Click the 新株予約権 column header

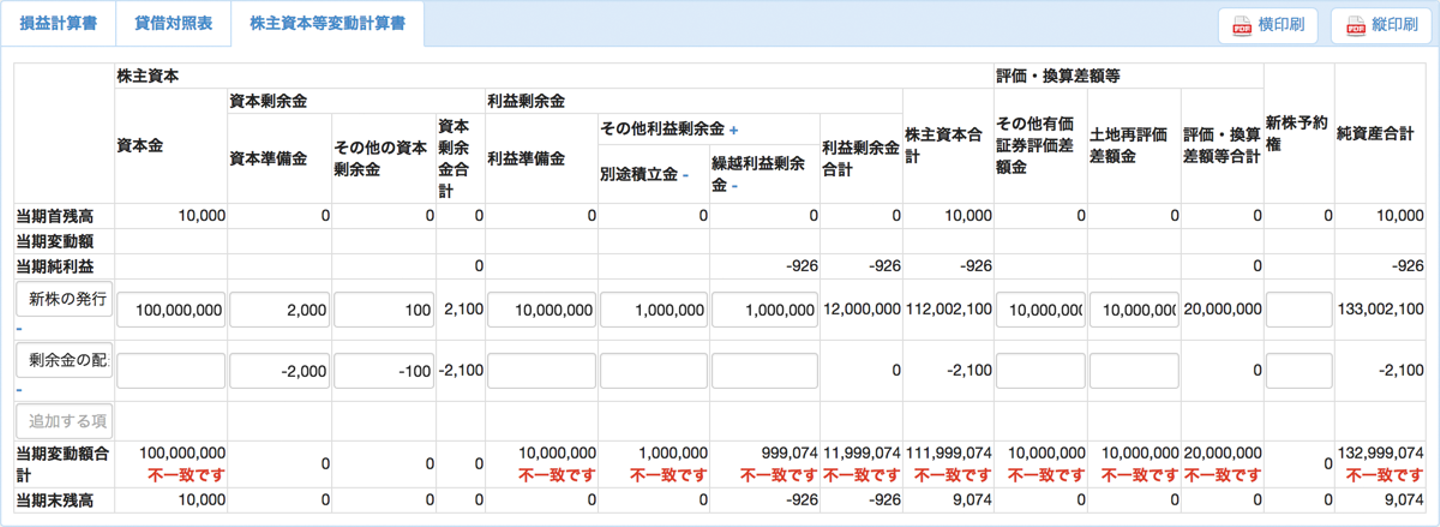pos(1297,133)
